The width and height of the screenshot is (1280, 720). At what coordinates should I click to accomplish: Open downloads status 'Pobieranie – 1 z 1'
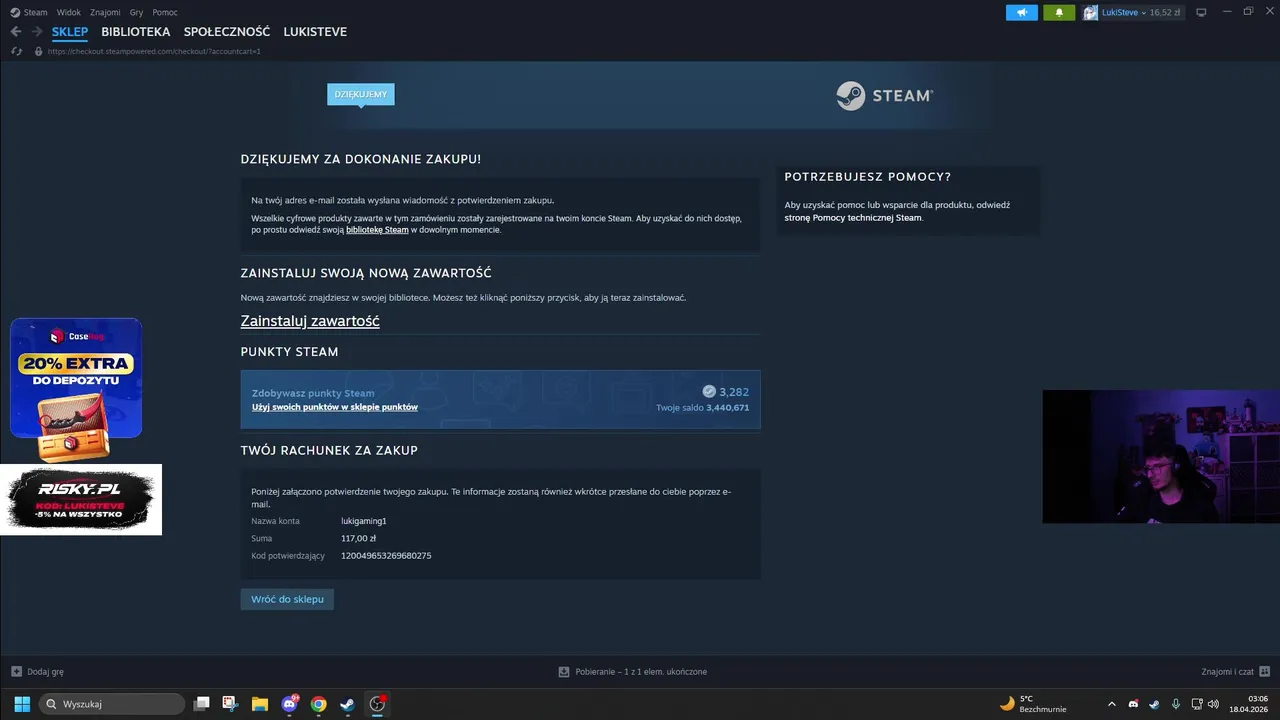[641, 672]
